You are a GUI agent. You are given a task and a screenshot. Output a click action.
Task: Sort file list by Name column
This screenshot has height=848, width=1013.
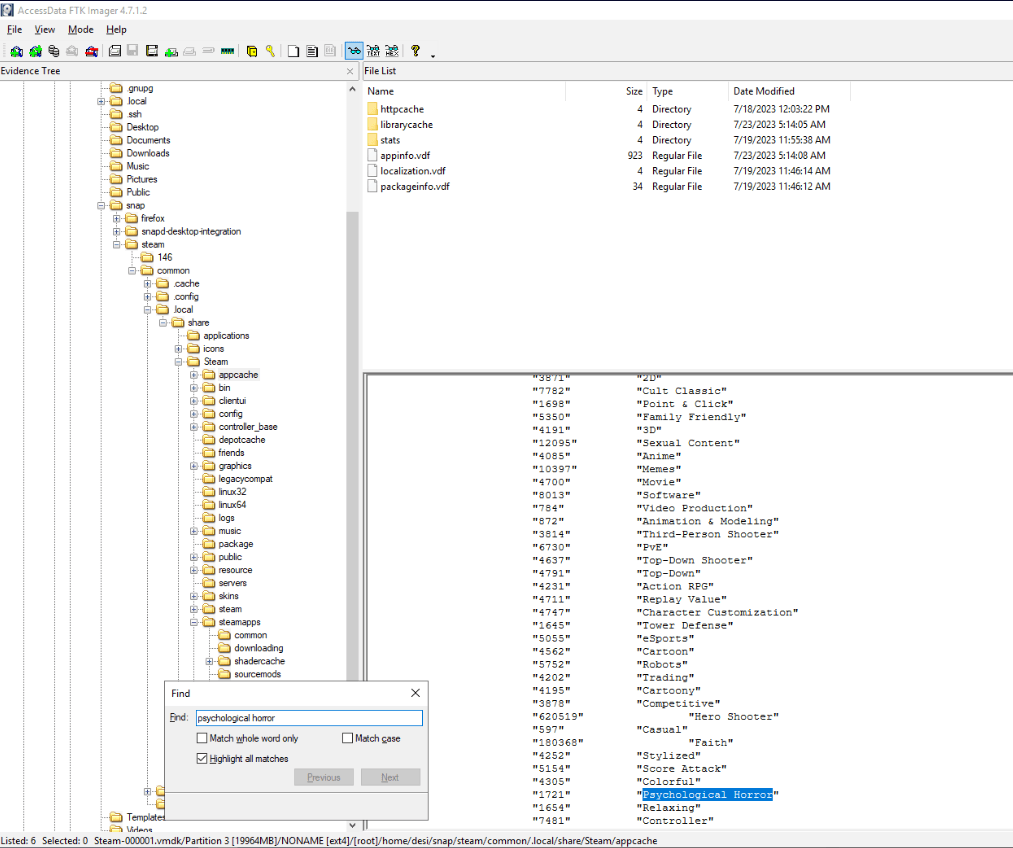tap(465, 91)
